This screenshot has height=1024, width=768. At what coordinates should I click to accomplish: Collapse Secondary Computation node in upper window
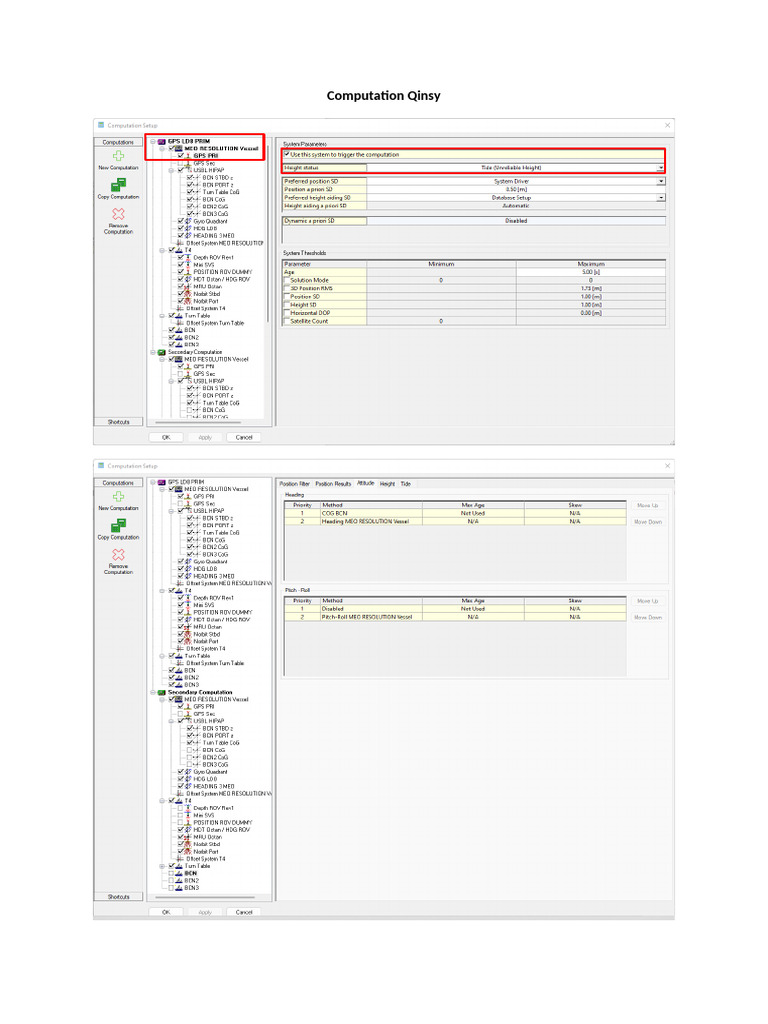pos(153,352)
